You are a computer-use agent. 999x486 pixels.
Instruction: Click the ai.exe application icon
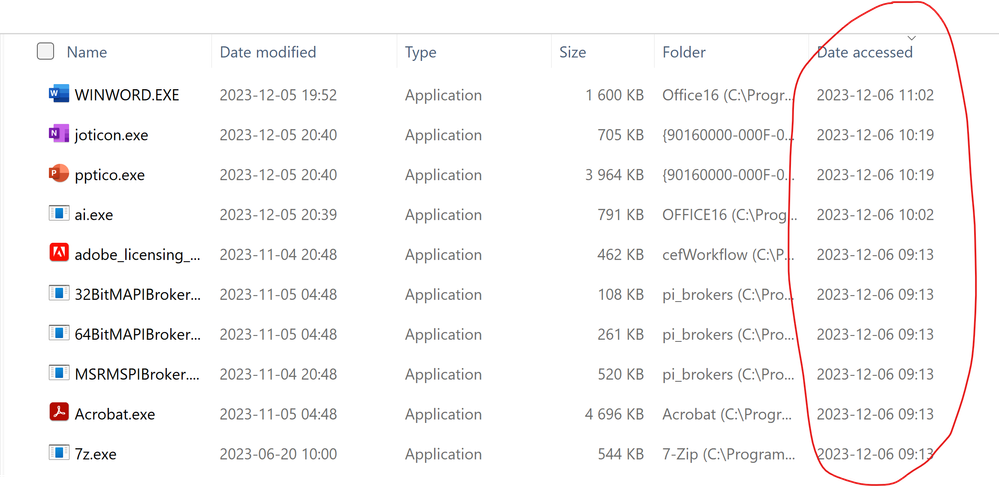[x=57, y=214]
